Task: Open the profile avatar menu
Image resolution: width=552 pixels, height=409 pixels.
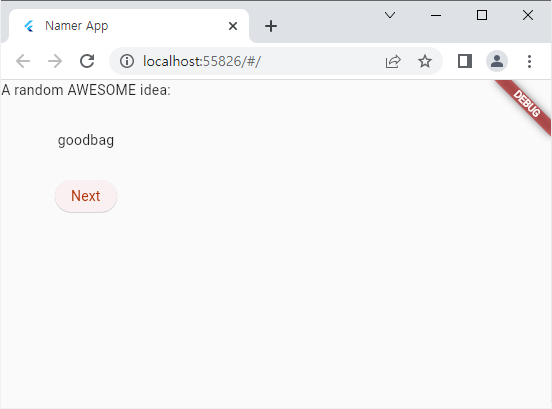Action: click(497, 61)
